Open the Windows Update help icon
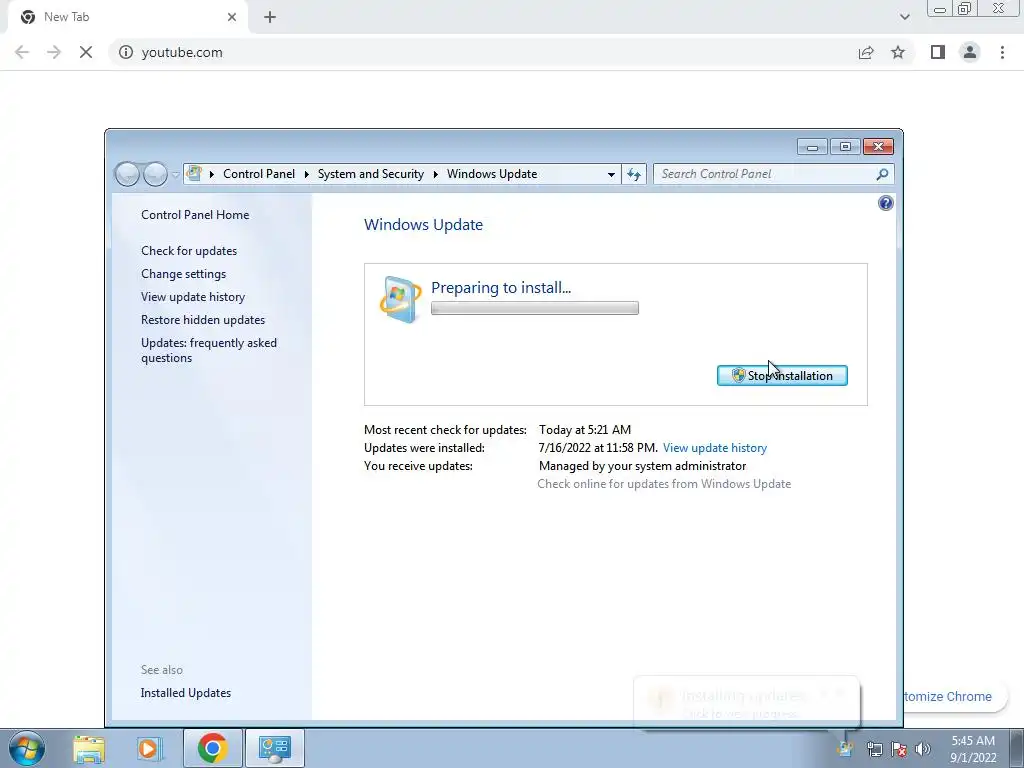This screenshot has height=768, width=1024. click(x=886, y=203)
